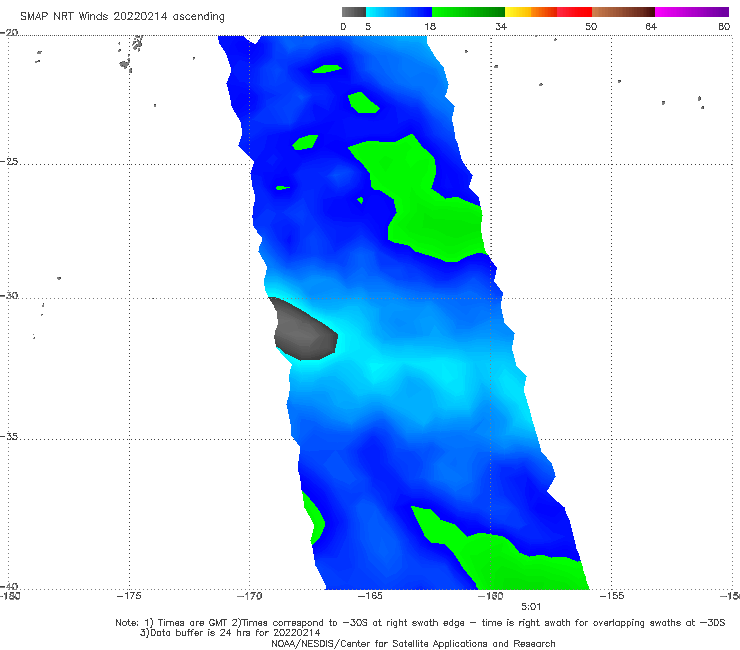This screenshot has width=740, height=650.
Task: Select the red segment of the colorbar
Action: coord(574,12)
